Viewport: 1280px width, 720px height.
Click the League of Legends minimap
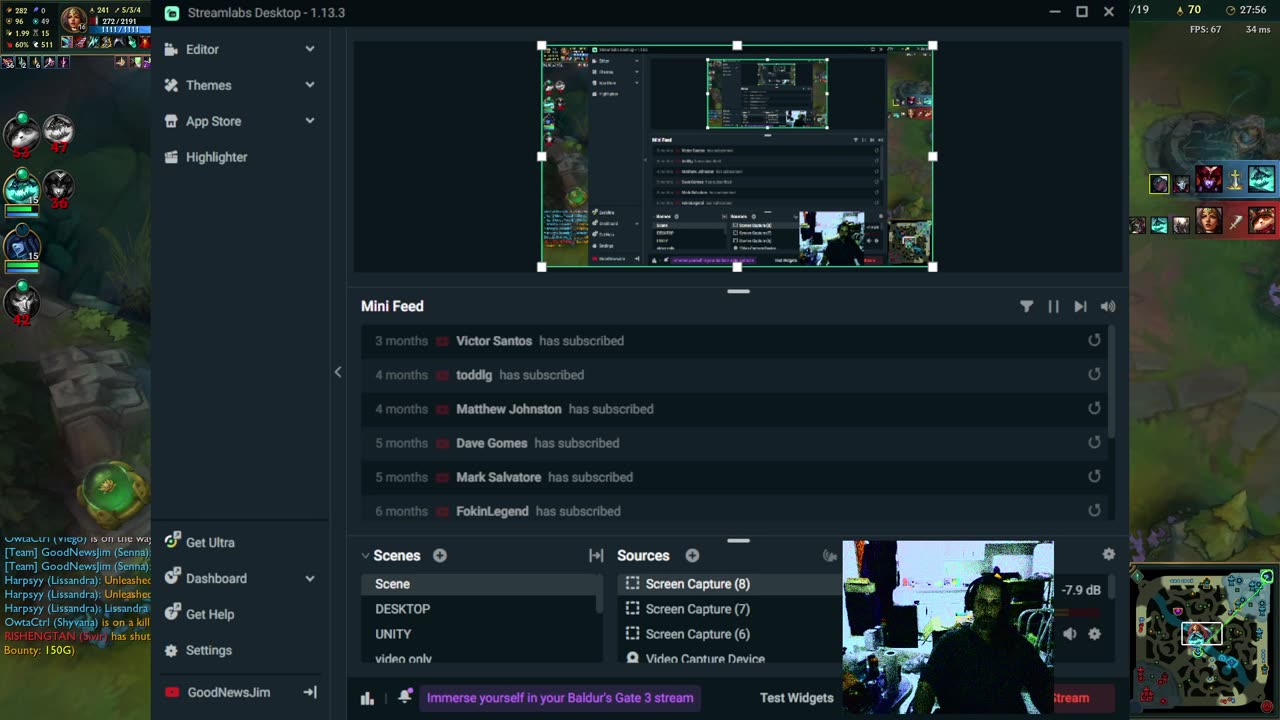point(1204,638)
